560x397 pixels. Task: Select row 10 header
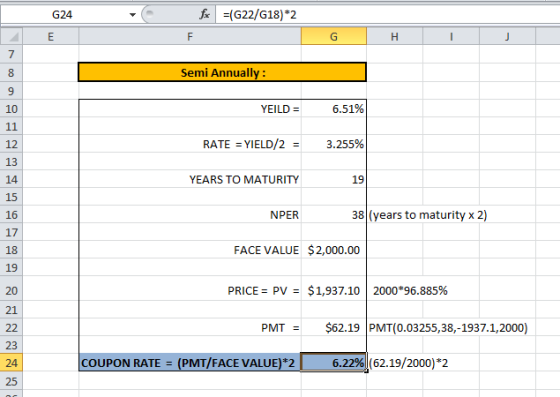point(11,109)
